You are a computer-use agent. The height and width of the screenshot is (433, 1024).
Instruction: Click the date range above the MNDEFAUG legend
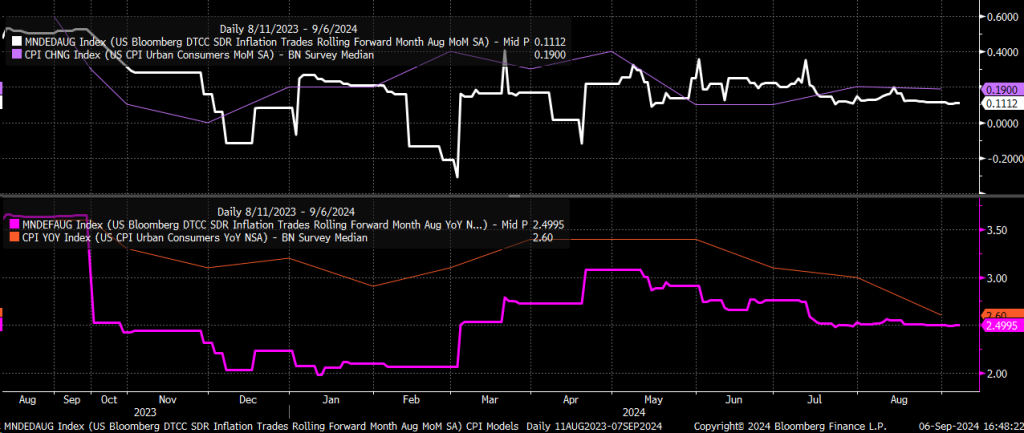286,212
